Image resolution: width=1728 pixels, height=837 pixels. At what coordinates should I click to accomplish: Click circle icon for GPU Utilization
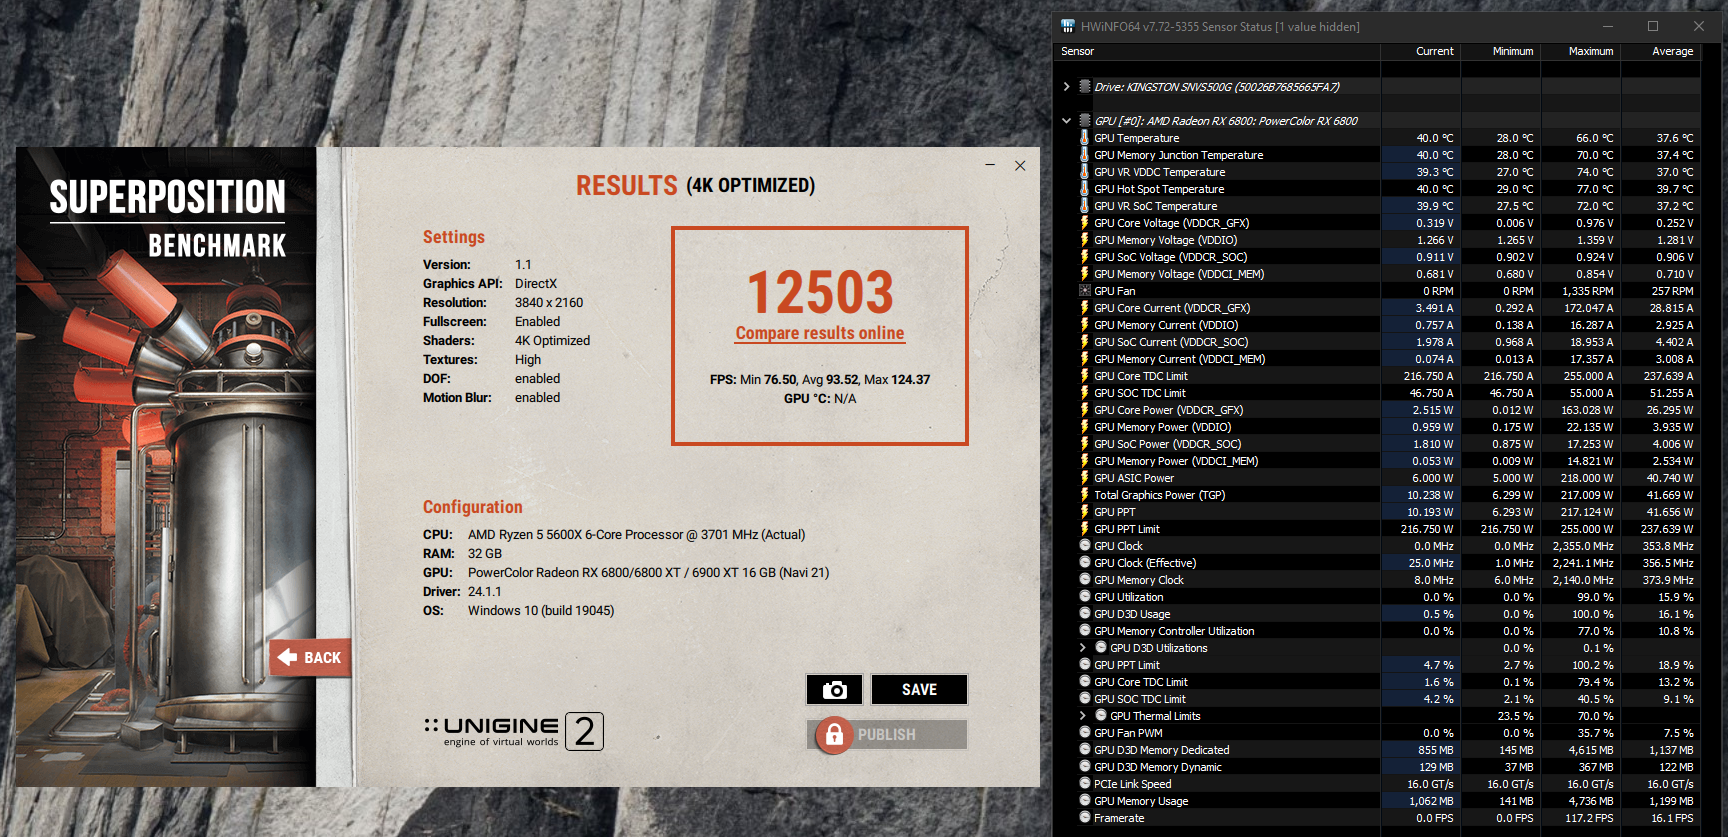click(x=1084, y=597)
